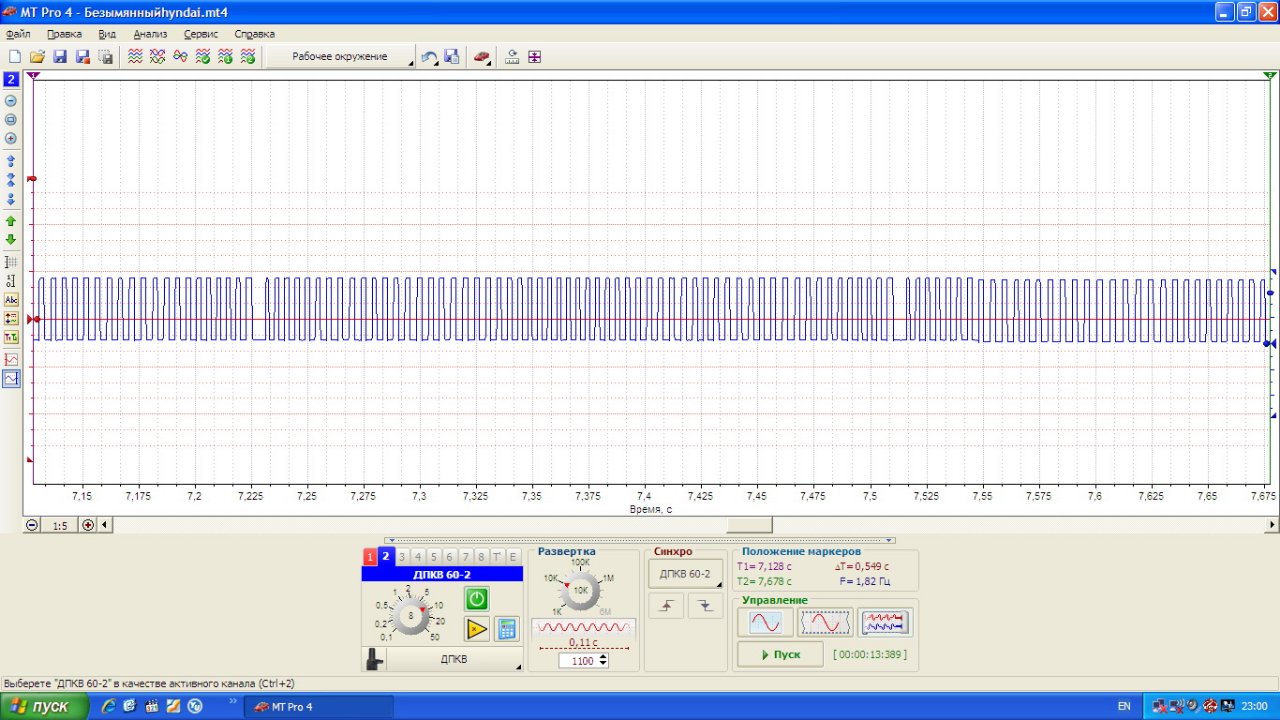1280x720 pixels.
Task: Expand the ДПКВ sensor type dropdown
Action: pyautogui.click(x=455, y=660)
